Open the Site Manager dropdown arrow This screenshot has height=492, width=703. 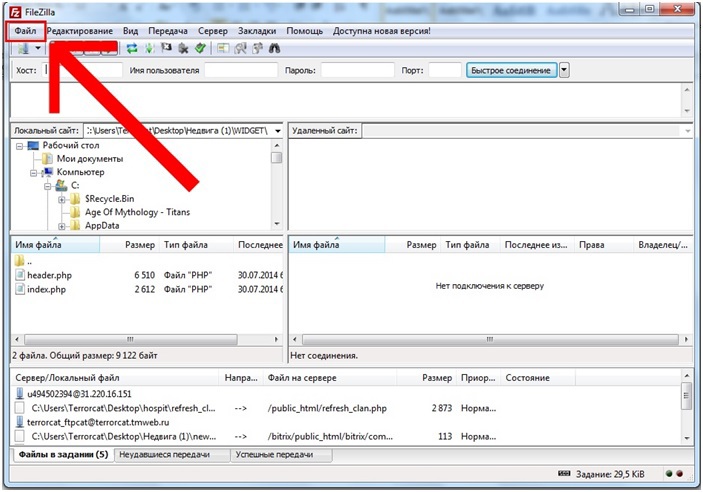pyautogui.click(x=38, y=48)
